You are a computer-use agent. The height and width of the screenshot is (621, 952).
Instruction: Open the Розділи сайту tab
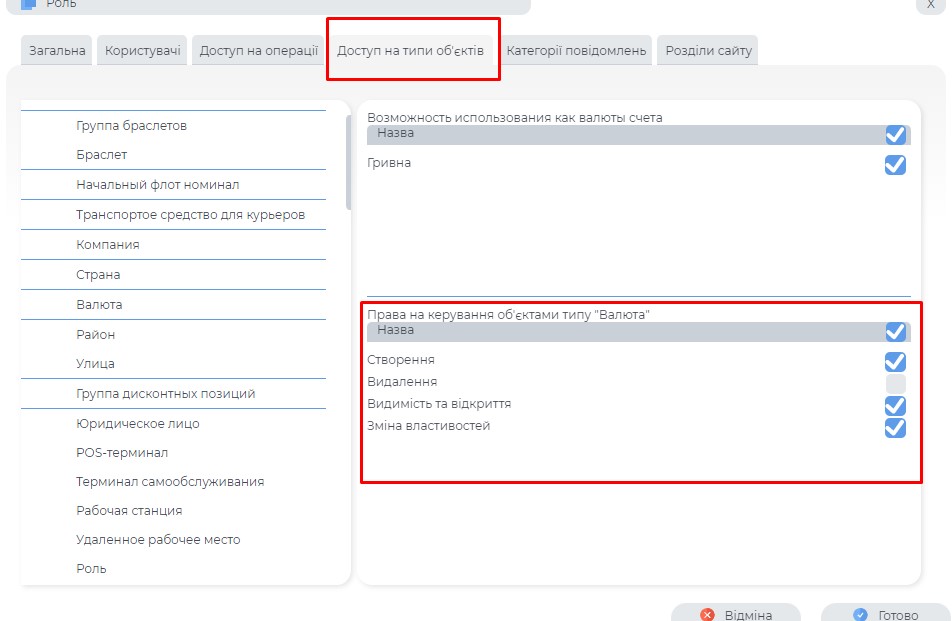click(708, 50)
